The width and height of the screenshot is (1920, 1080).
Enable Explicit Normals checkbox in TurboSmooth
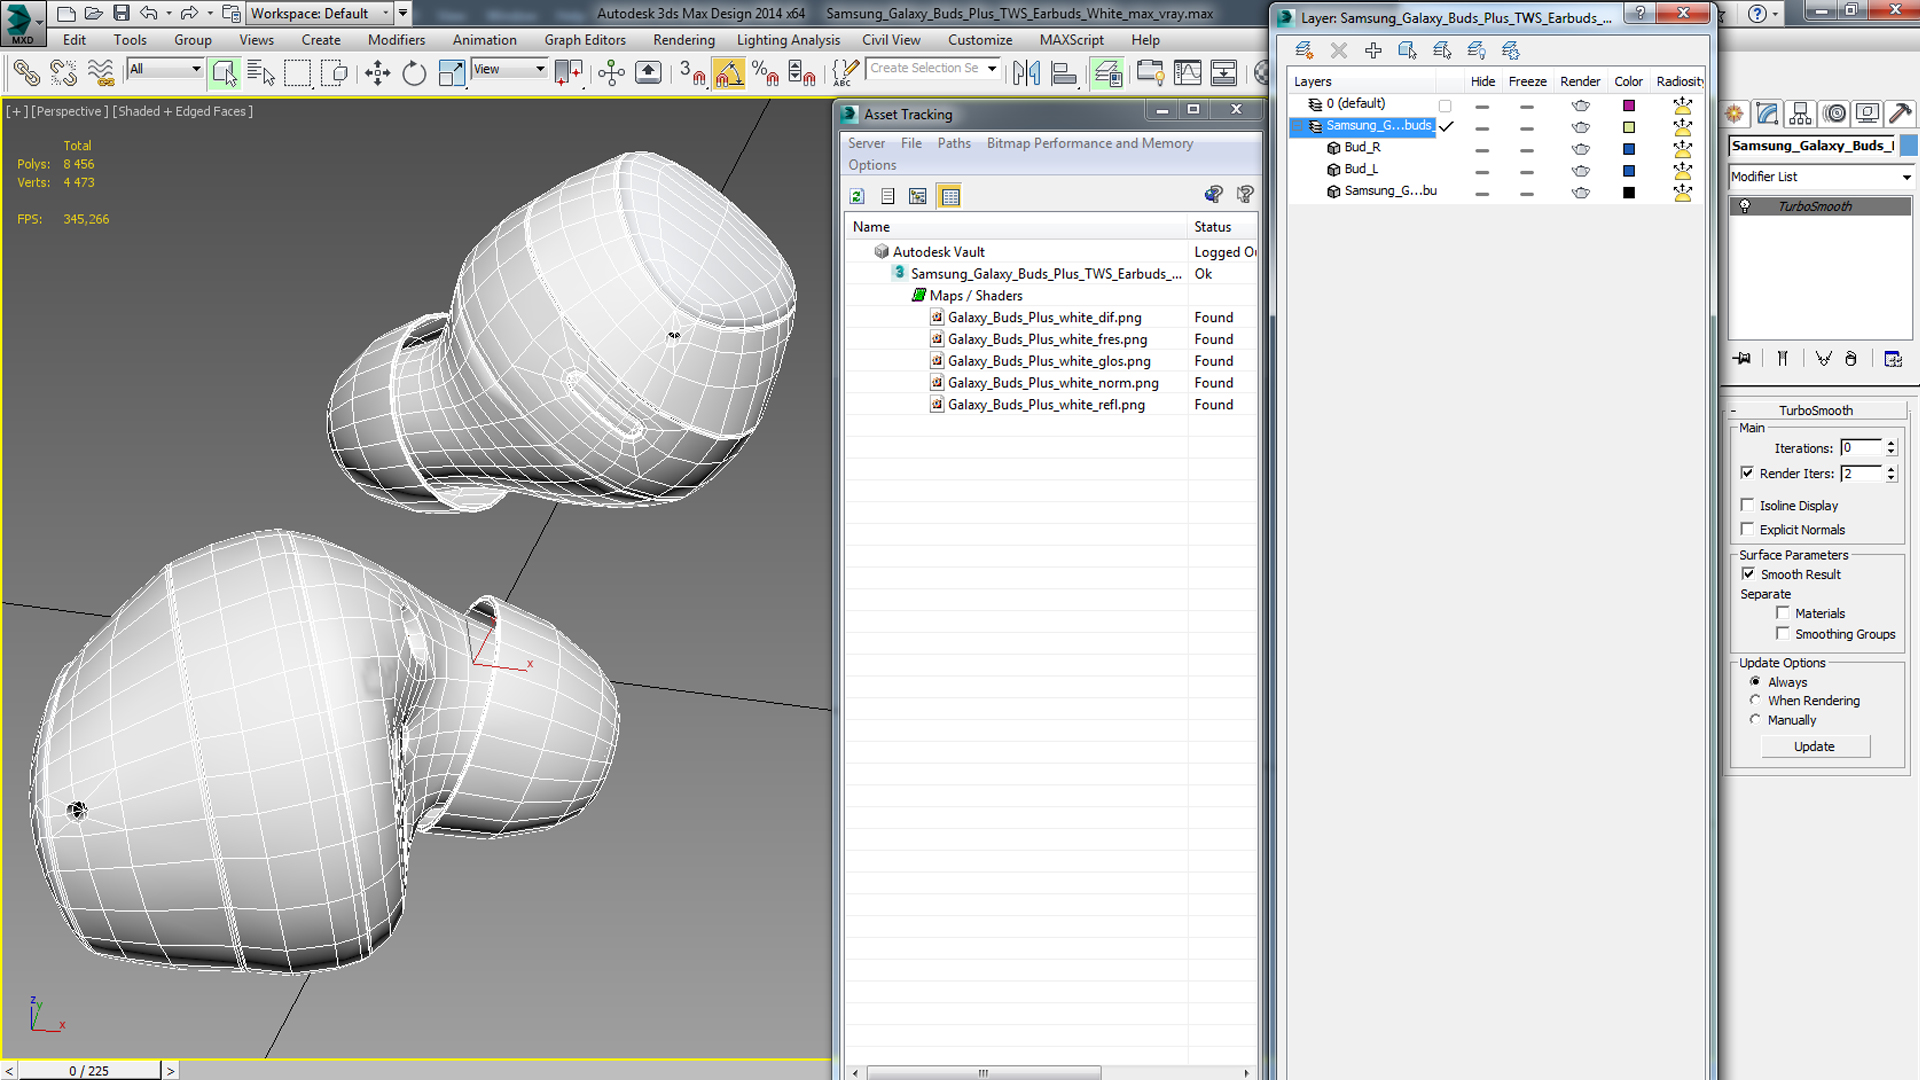(1749, 529)
